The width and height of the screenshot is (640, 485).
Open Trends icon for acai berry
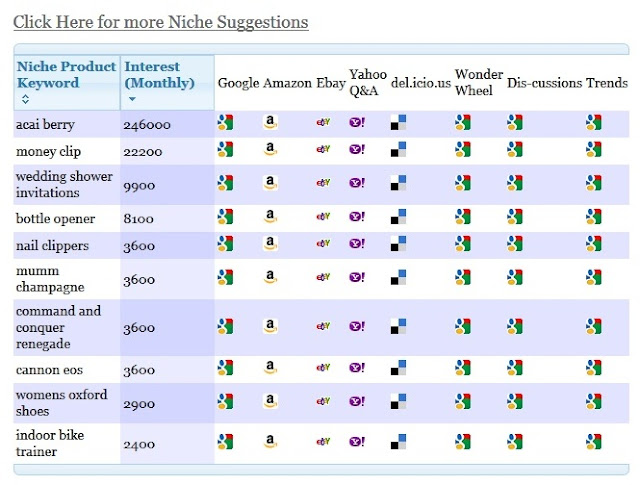593,122
